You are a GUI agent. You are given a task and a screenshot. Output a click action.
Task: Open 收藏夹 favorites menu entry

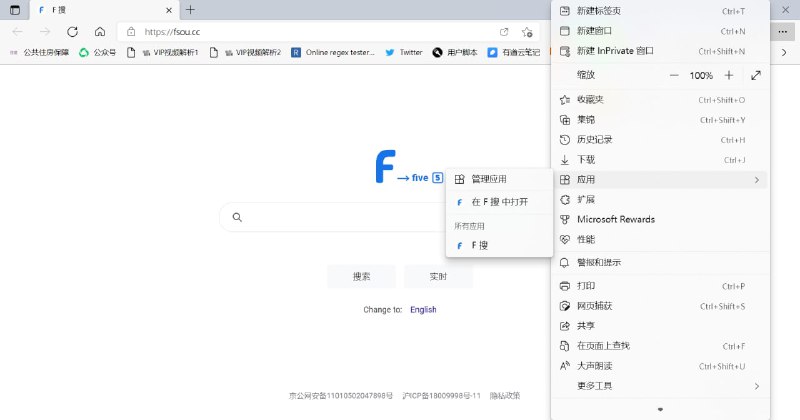coord(660,100)
